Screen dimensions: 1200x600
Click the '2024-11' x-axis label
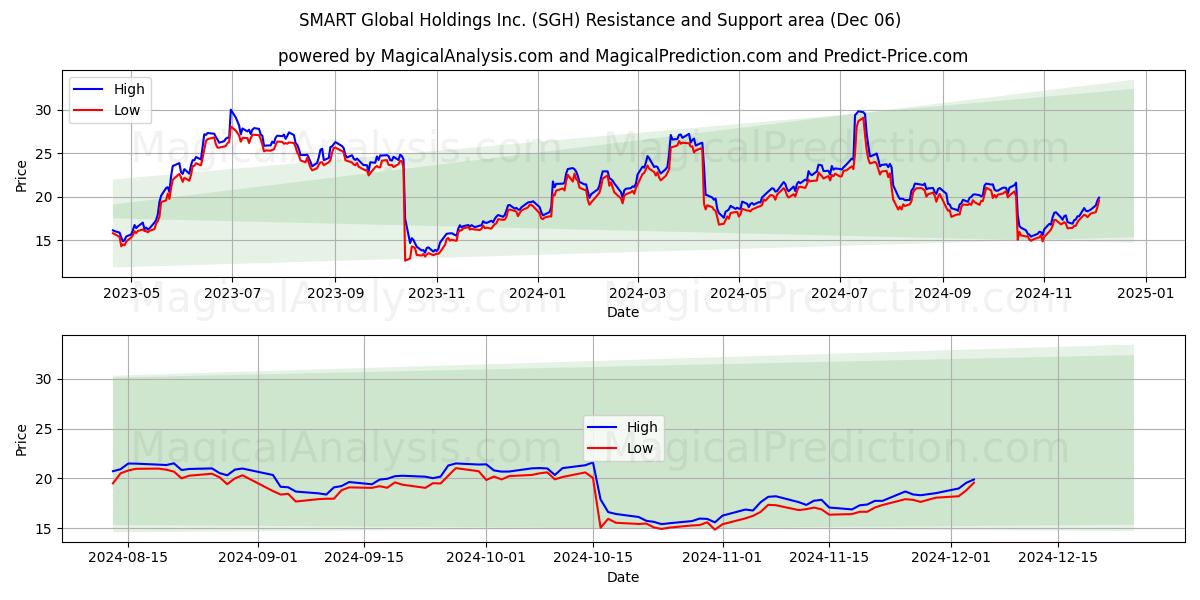coord(1044,293)
